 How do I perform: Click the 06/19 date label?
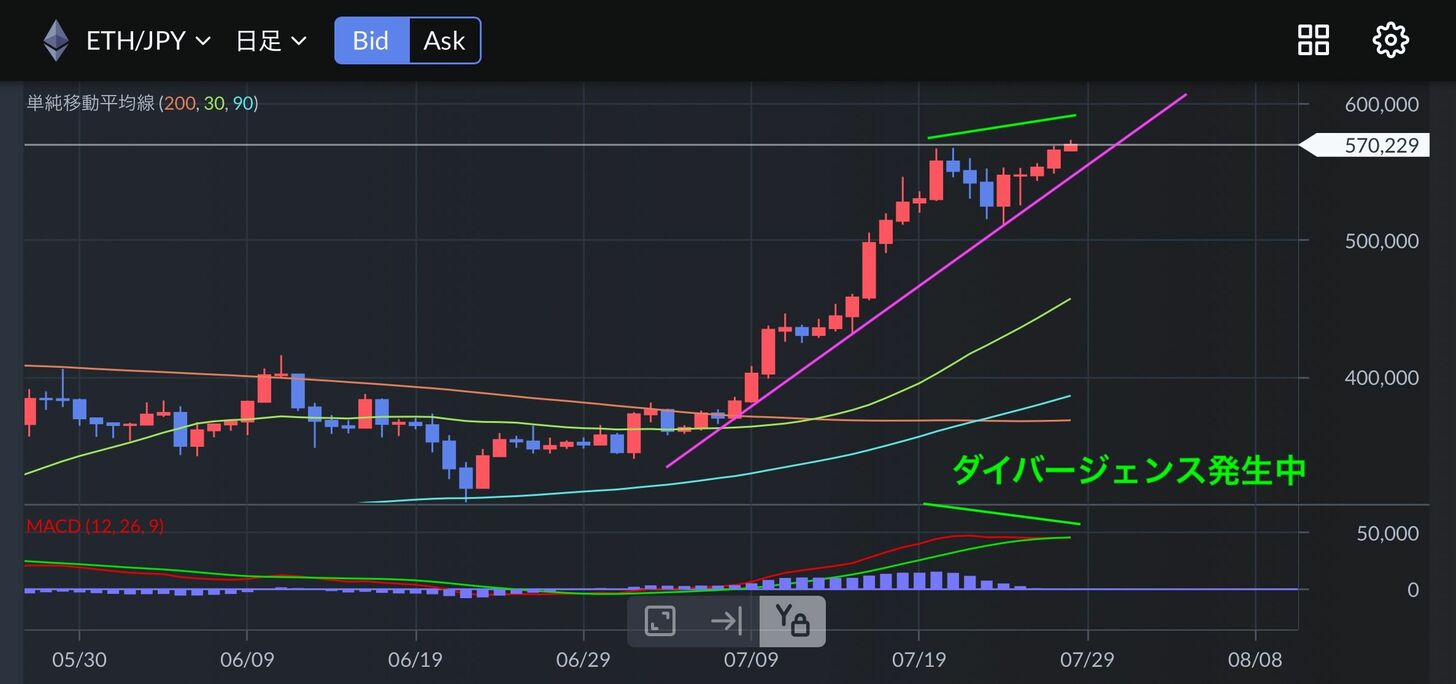pyautogui.click(x=415, y=661)
